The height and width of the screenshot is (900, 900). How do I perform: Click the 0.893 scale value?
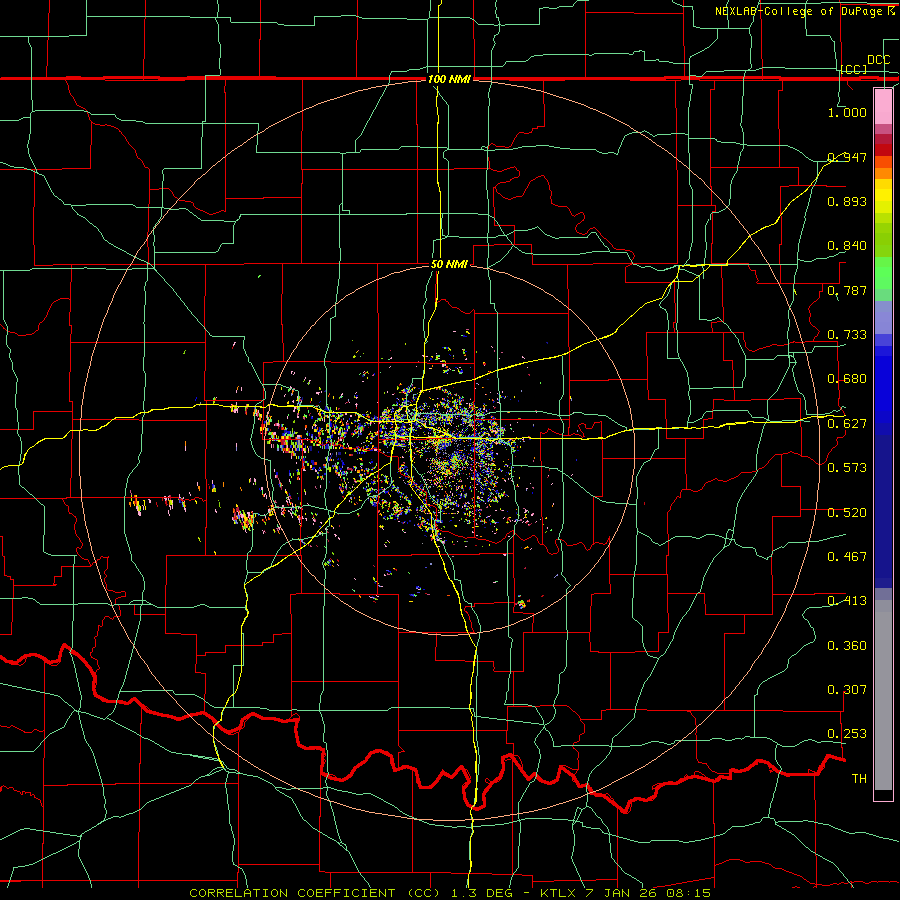tap(847, 201)
